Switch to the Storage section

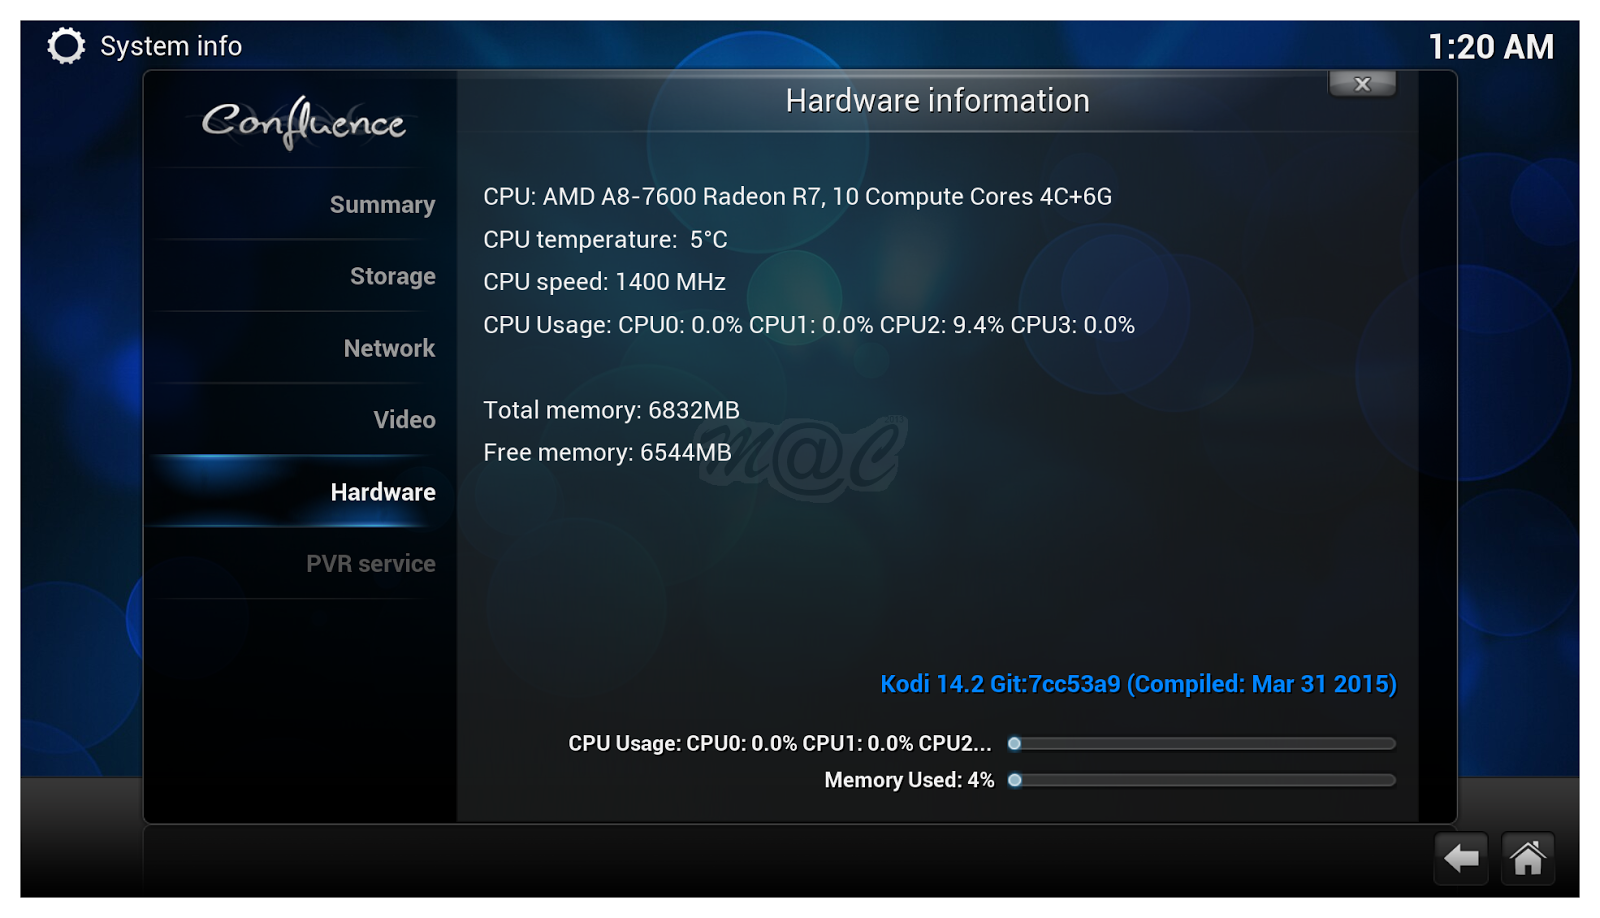(x=392, y=276)
